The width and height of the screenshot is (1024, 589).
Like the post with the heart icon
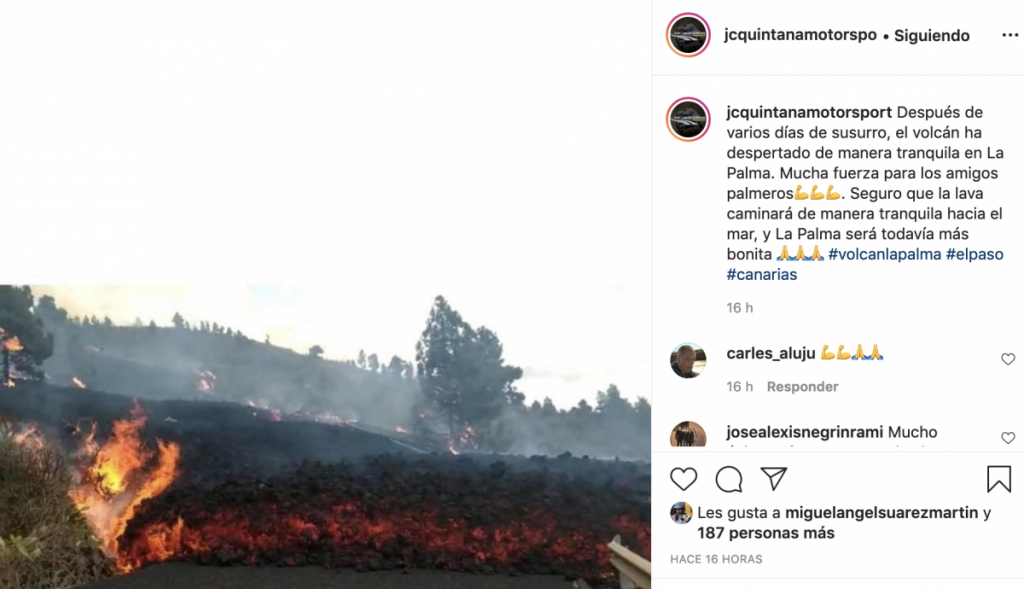click(x=683, y=479)
